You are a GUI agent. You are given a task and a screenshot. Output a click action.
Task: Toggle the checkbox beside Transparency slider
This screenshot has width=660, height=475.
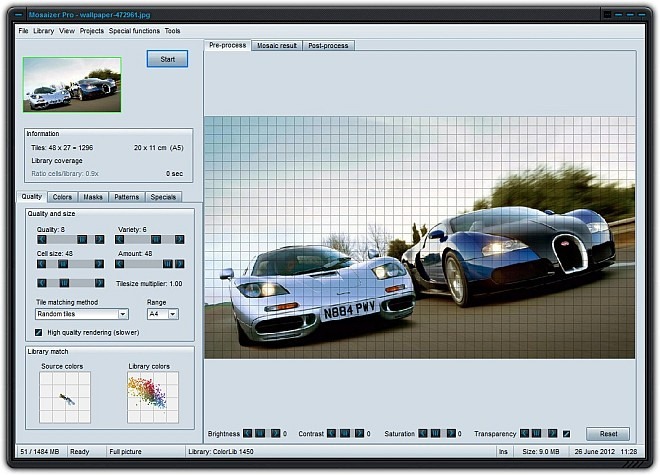[x=567, y=434]
